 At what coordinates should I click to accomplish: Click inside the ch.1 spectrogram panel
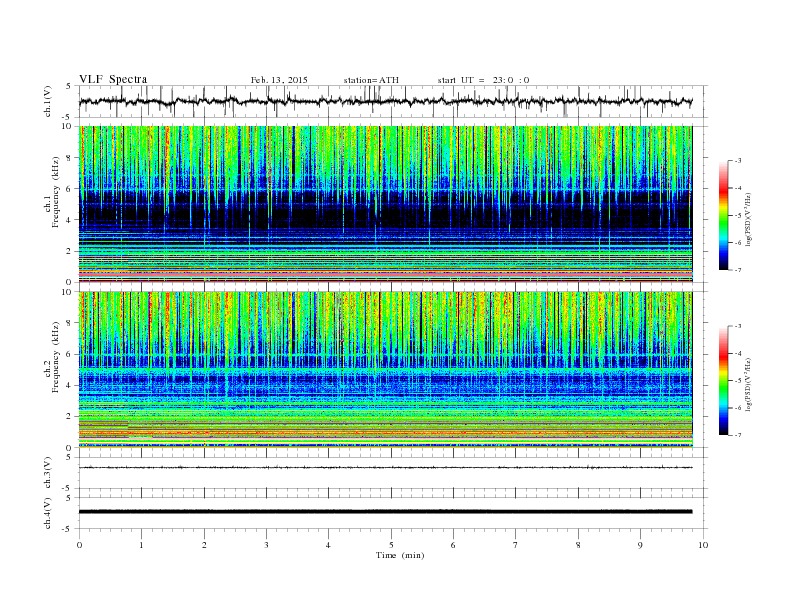pos(385,204)
